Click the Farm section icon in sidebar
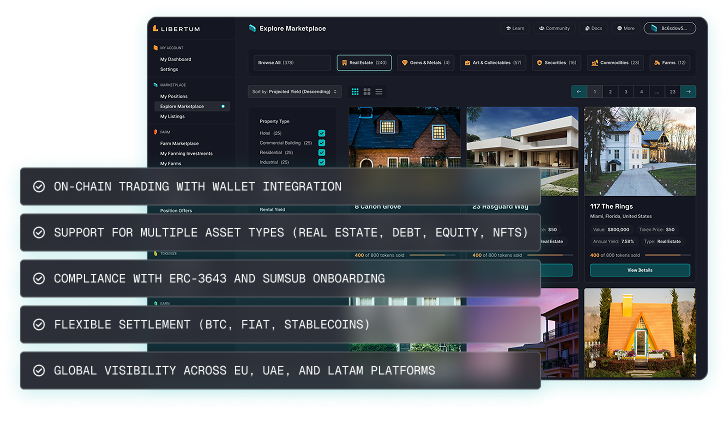Image resolution: width=728 pixels, height=426 pixels. [156, 132]
